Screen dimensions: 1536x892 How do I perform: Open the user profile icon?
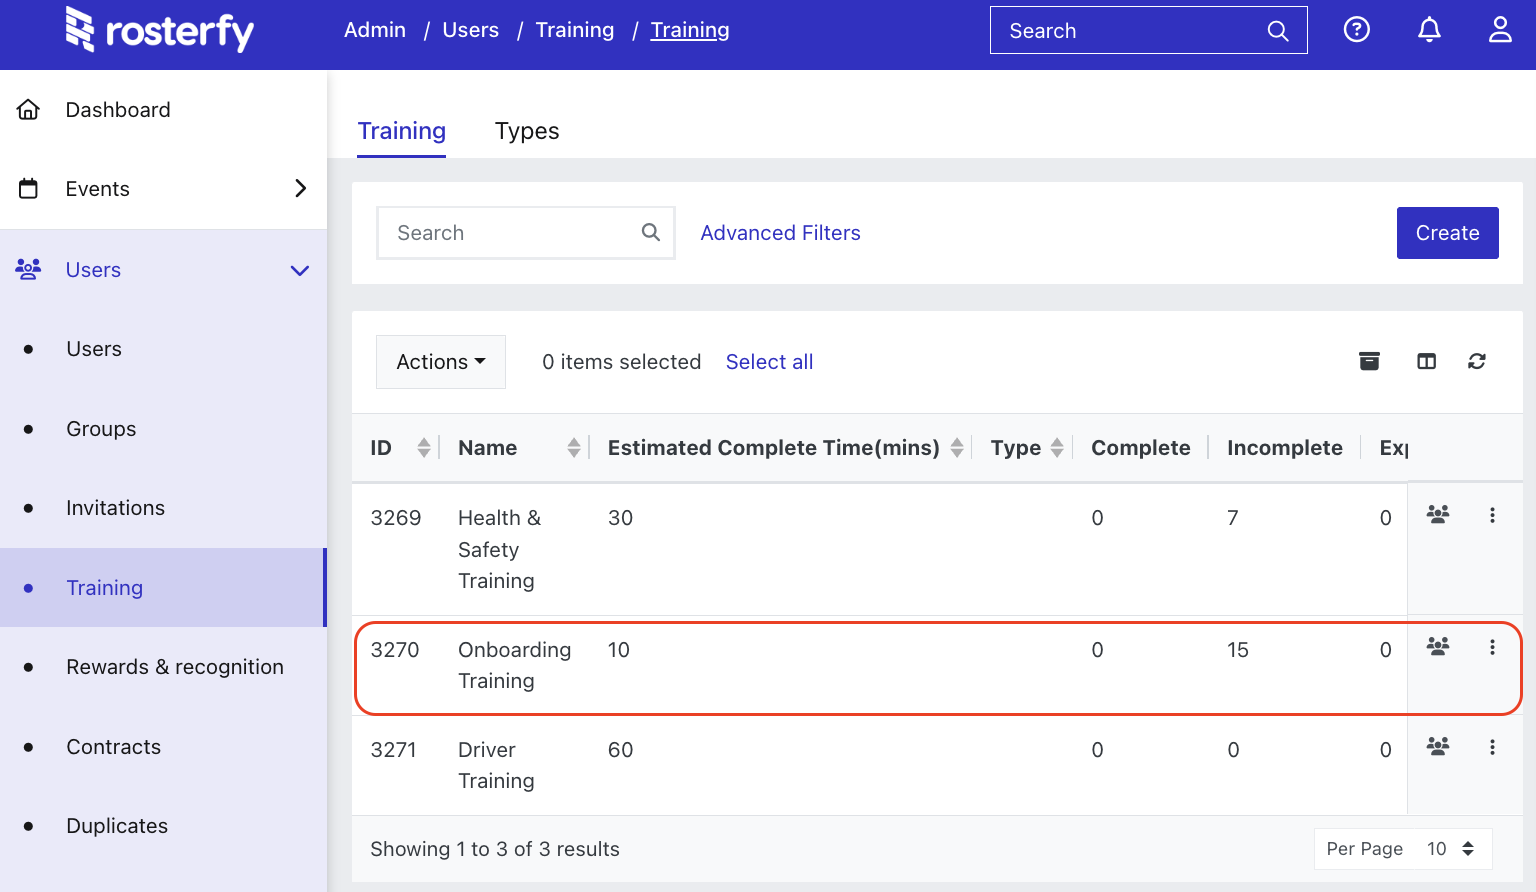[x=1500, y=30]
